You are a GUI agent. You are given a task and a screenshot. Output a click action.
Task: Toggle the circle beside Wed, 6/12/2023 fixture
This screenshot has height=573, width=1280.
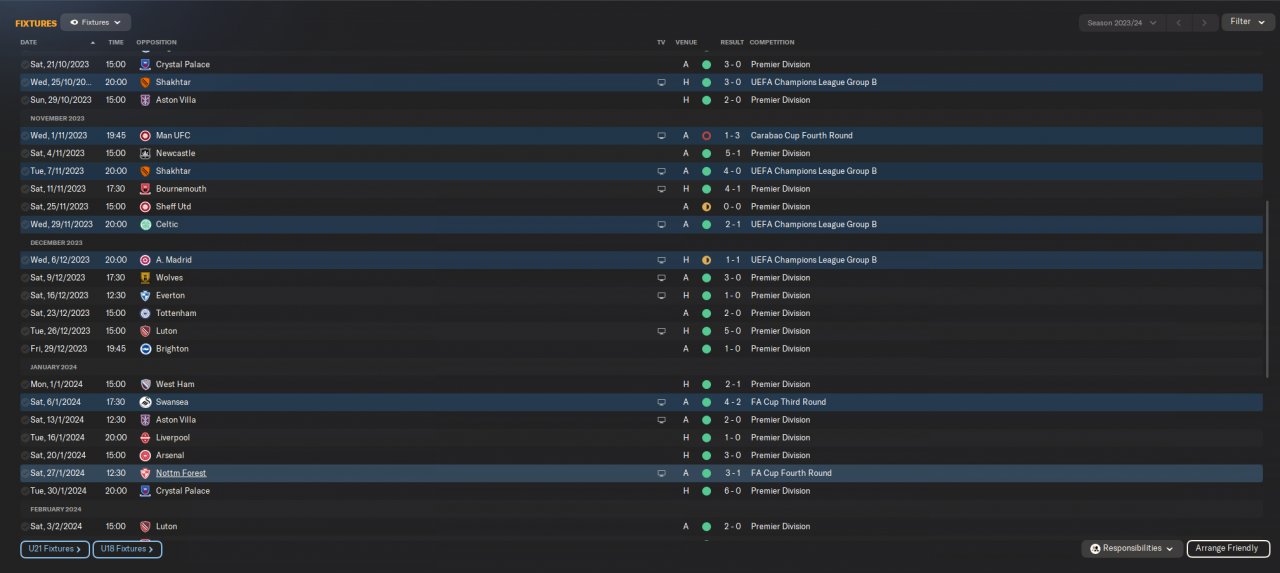coord(25,260)
